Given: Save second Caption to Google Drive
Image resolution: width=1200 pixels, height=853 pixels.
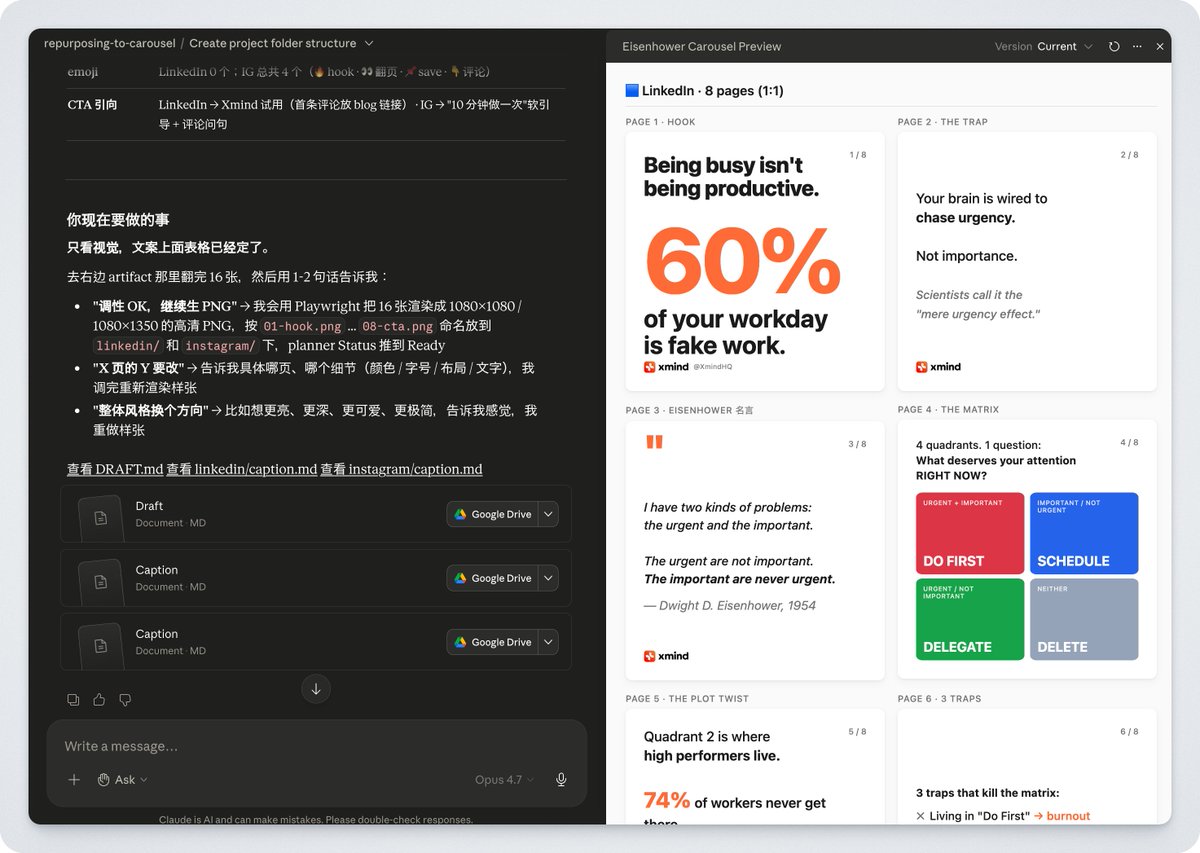Looking at the screenshot, I should [x=492, y=642].
